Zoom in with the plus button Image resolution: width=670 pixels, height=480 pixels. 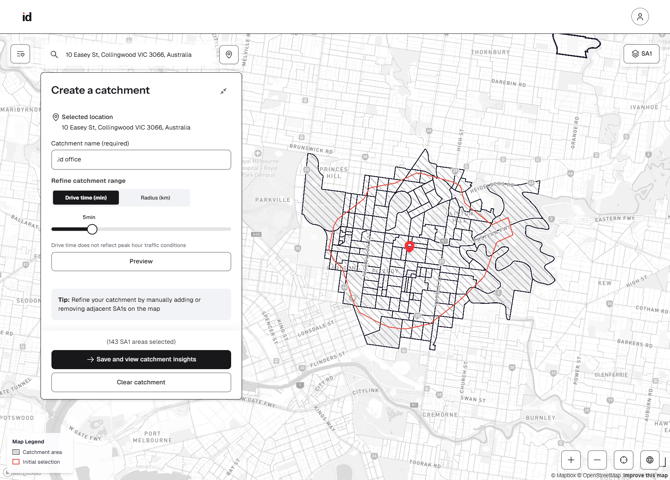tap(571, 460)
